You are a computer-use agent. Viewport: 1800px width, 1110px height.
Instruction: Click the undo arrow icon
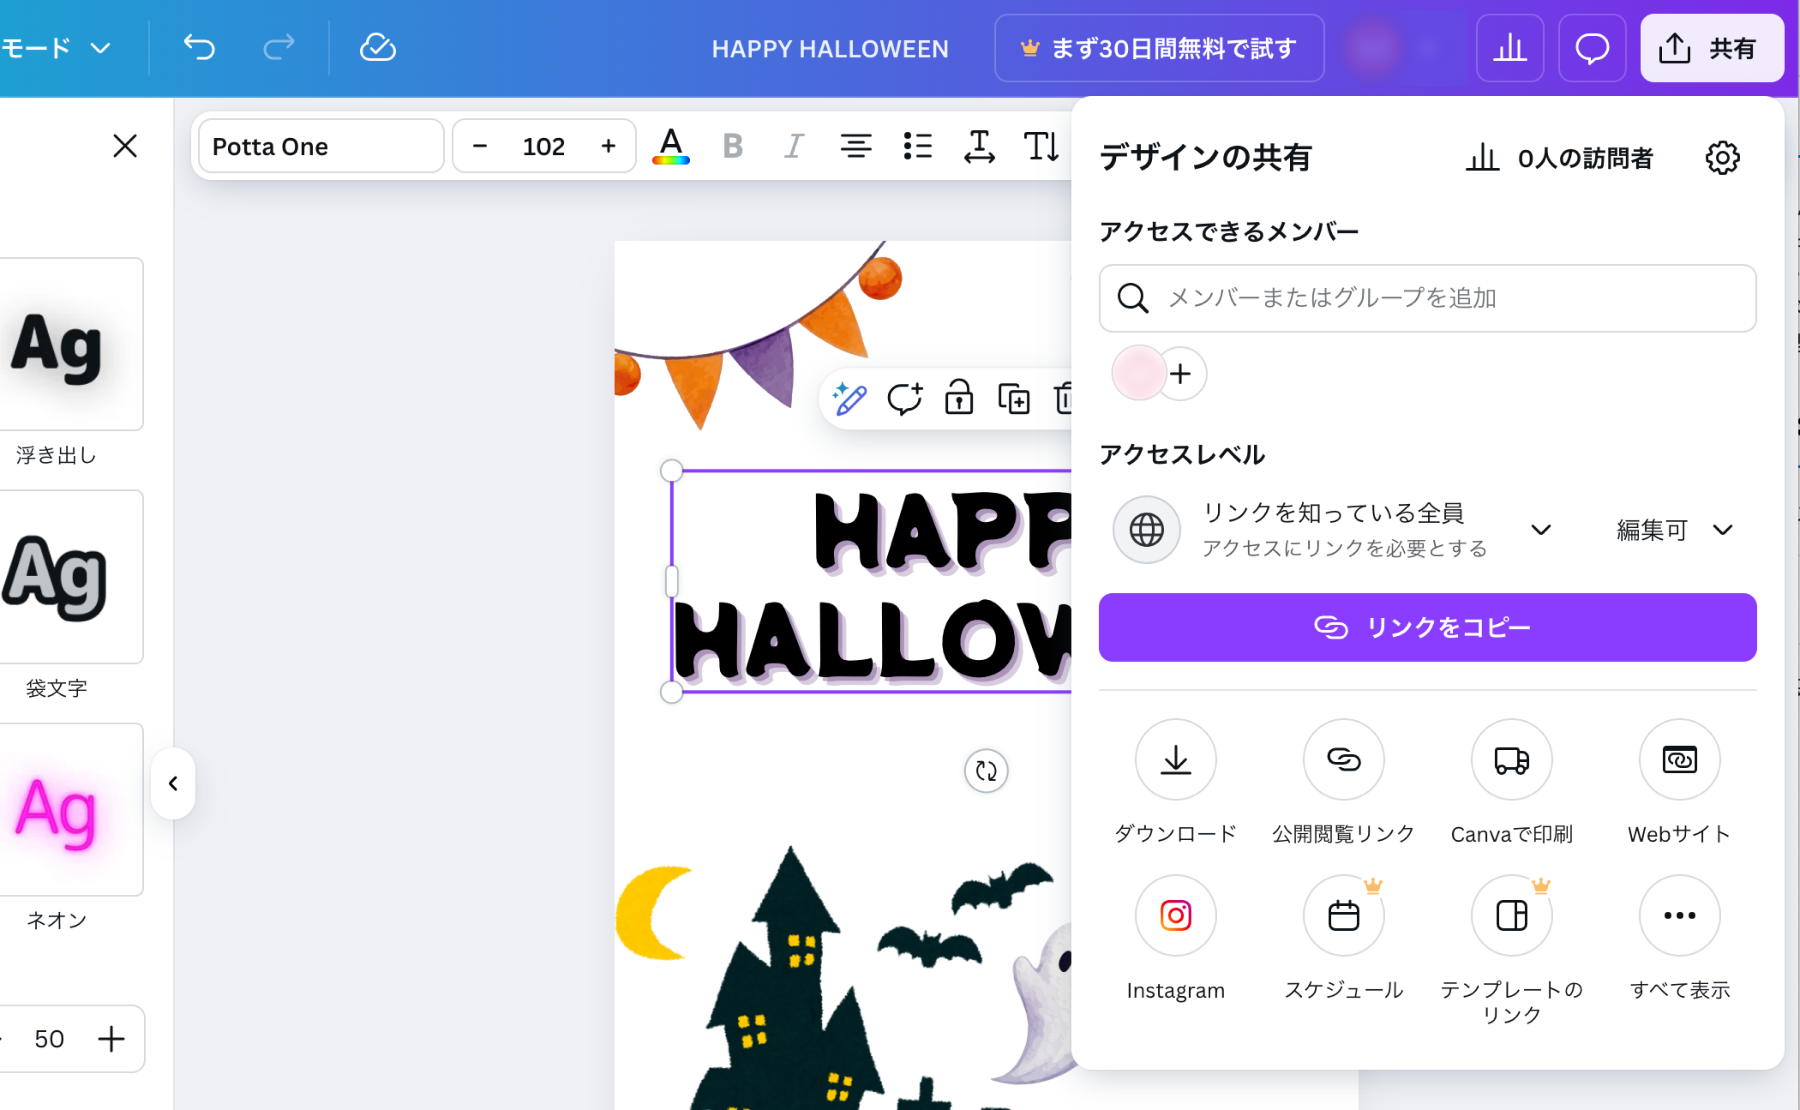[x=199, y=47]
